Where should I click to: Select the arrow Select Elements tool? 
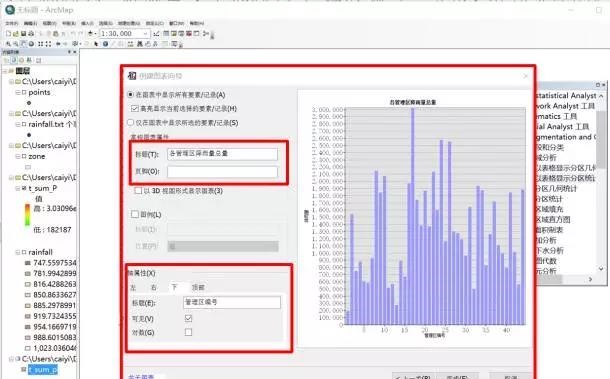[x=96, y=44]
